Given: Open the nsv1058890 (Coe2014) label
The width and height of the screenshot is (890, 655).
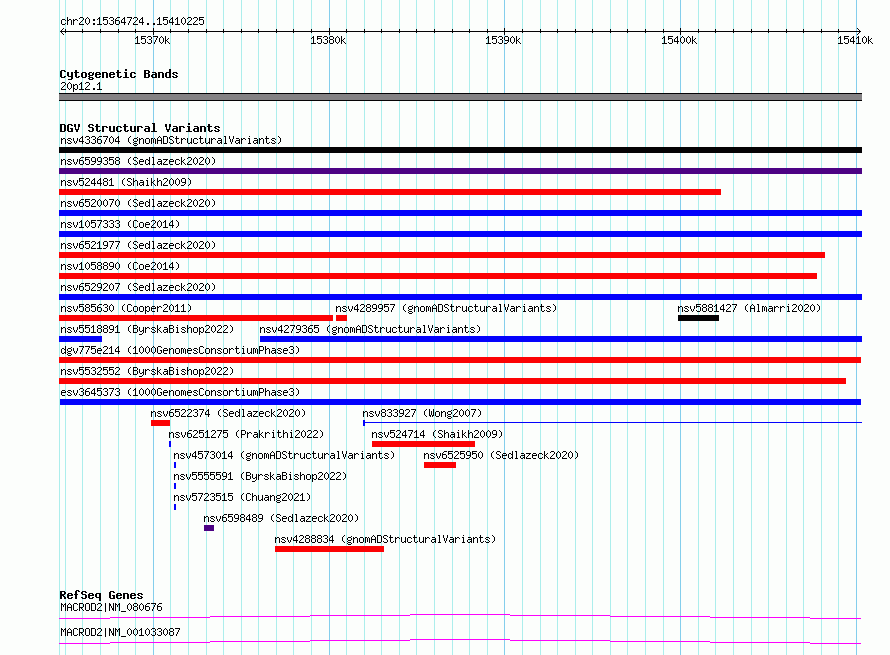Looking at the screenshot, I should pos(120,266).
